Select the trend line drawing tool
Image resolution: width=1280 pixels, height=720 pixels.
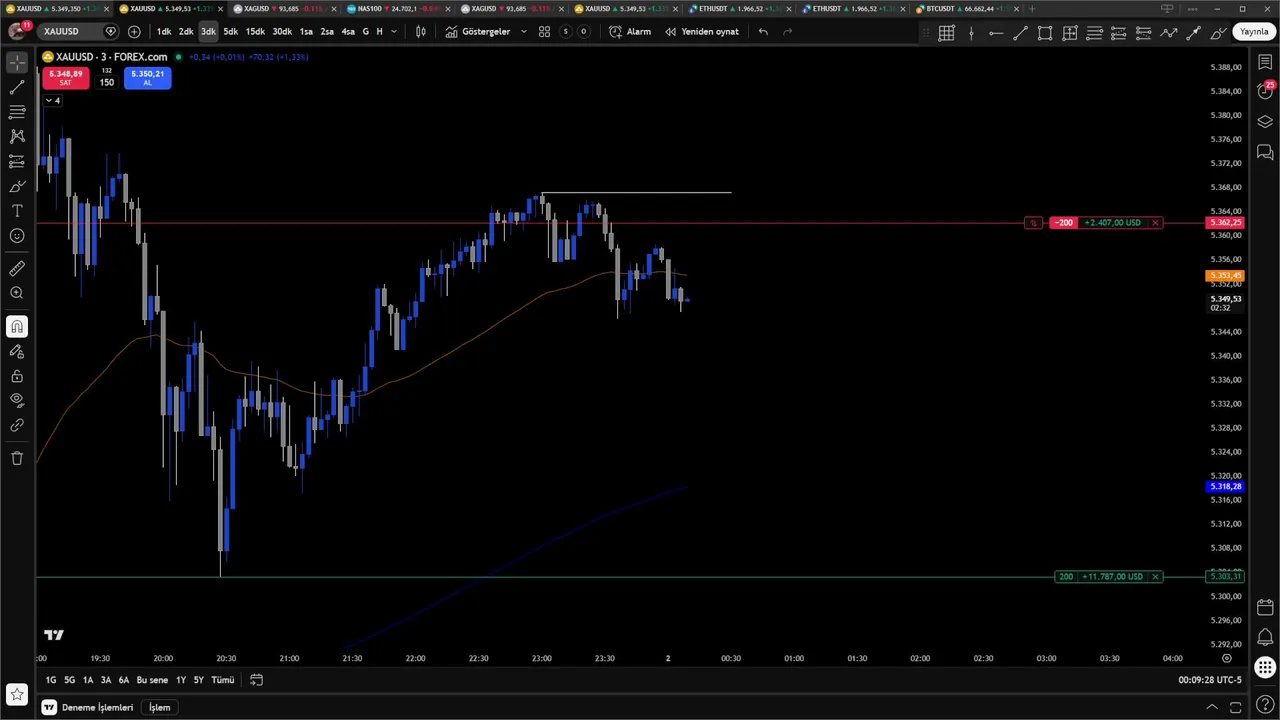[17, 87]
